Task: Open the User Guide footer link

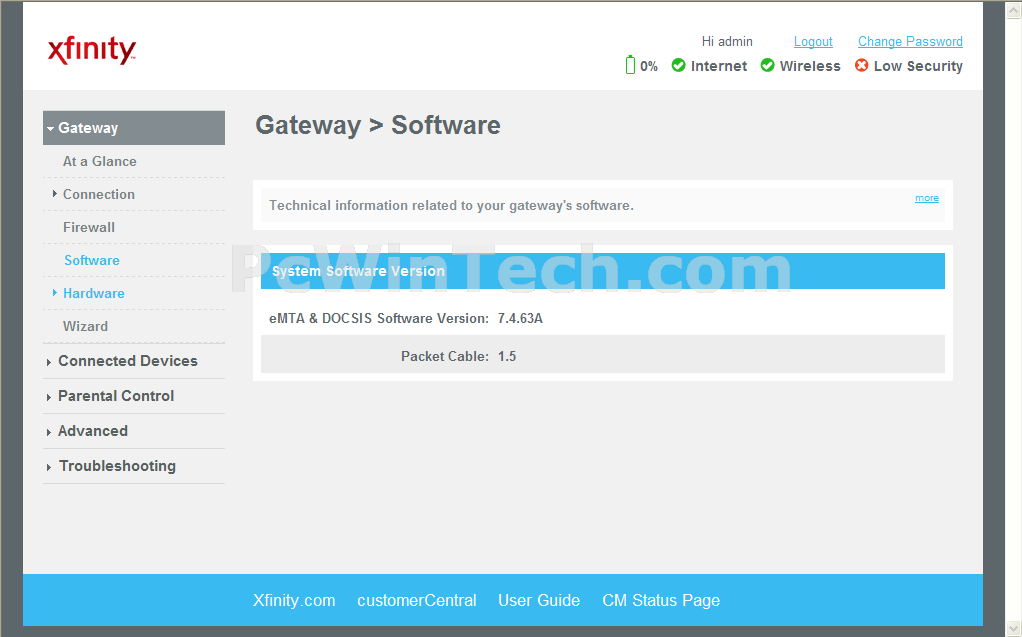Action: 539,600
